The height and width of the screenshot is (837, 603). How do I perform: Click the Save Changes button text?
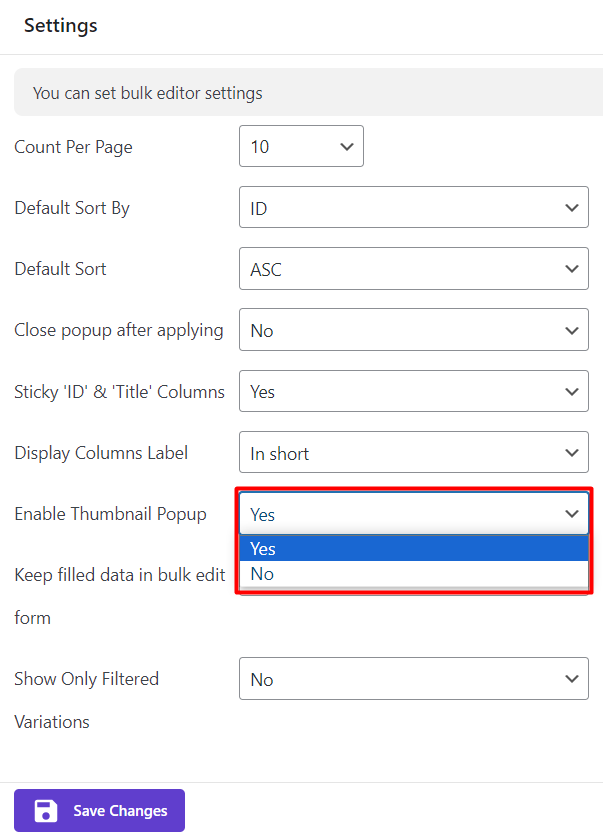120,811
